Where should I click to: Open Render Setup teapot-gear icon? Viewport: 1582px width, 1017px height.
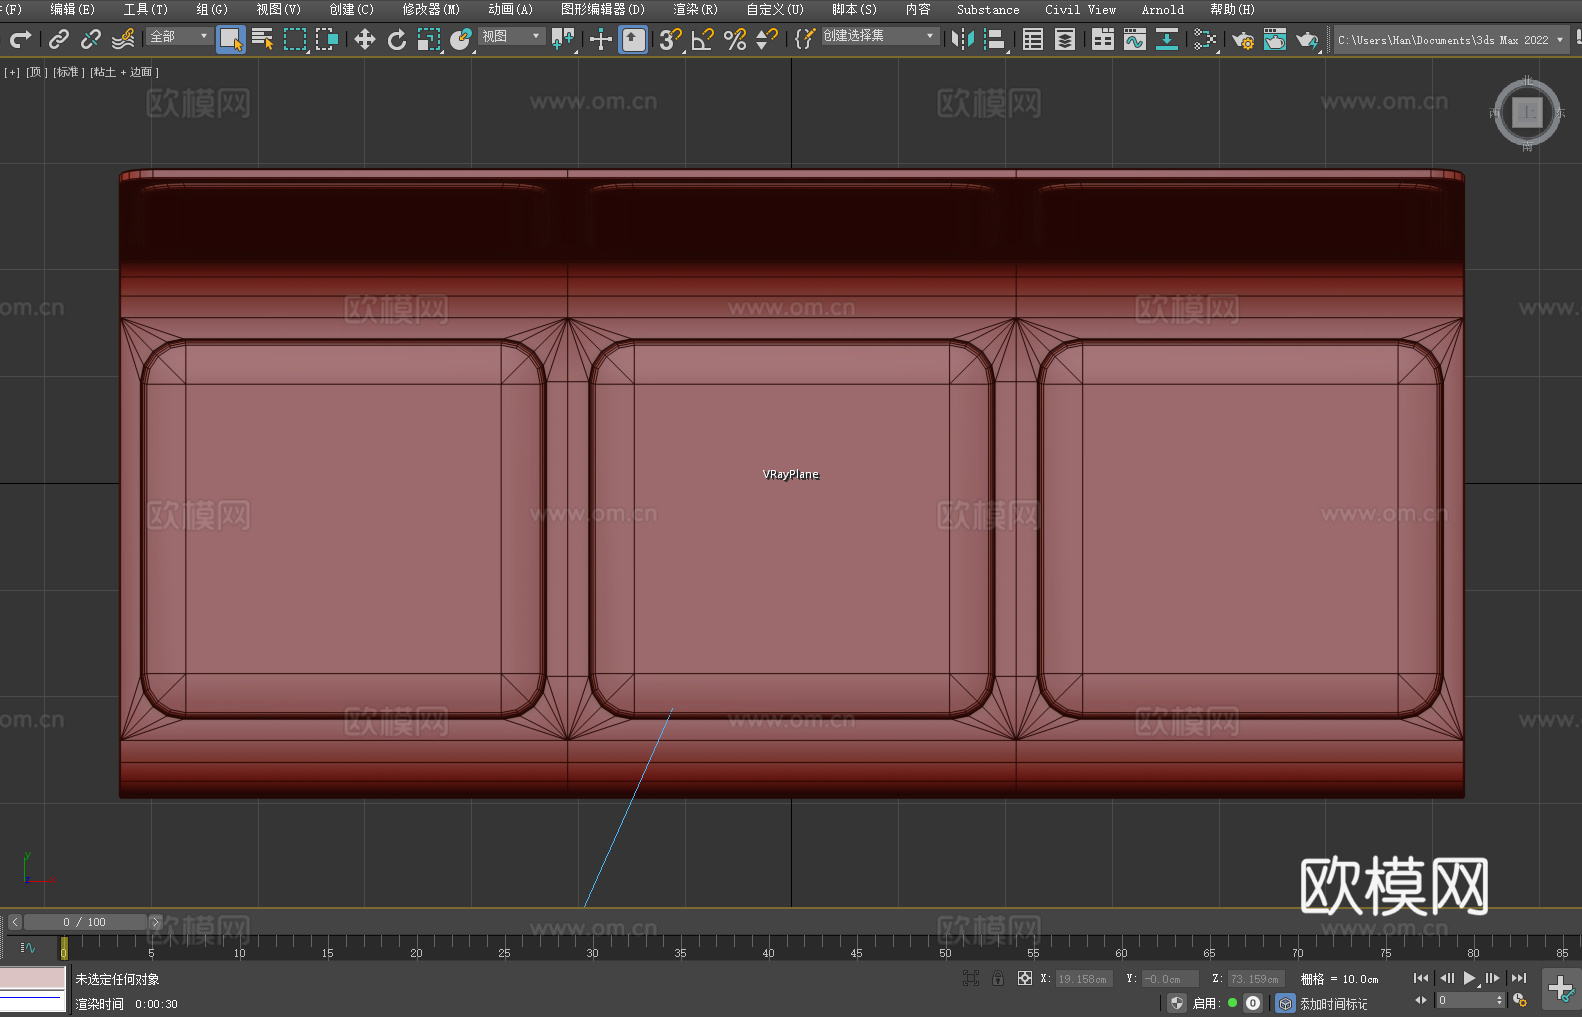1243,39
